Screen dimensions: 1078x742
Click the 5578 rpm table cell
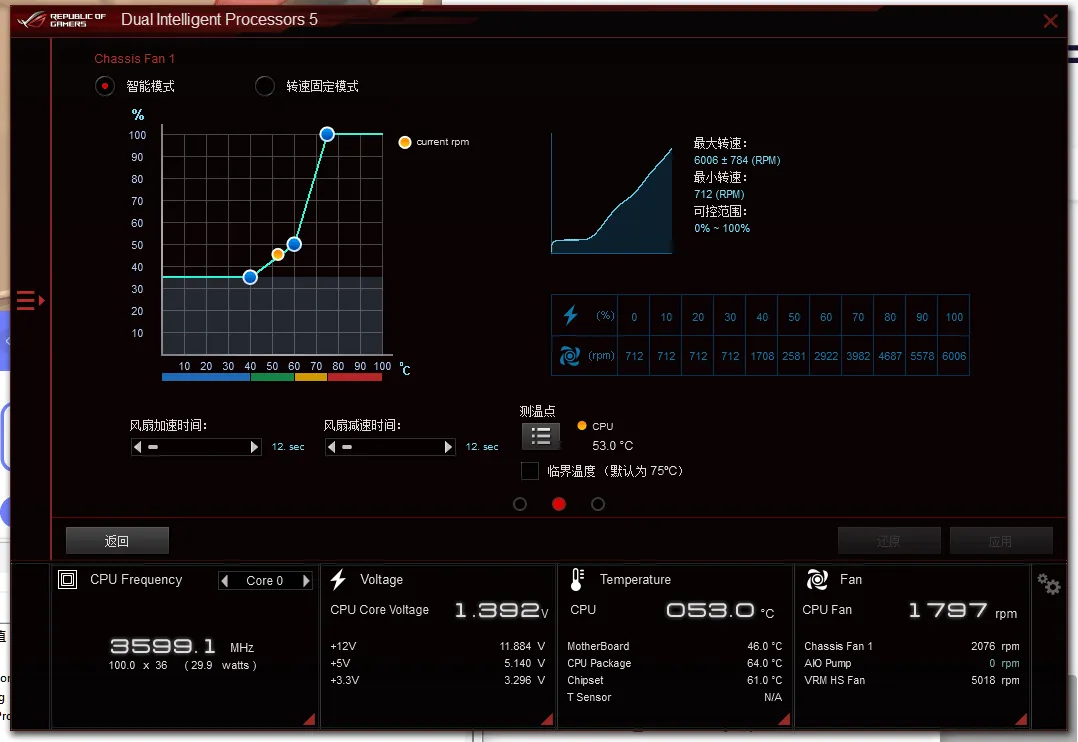click(x=922, y=356)
